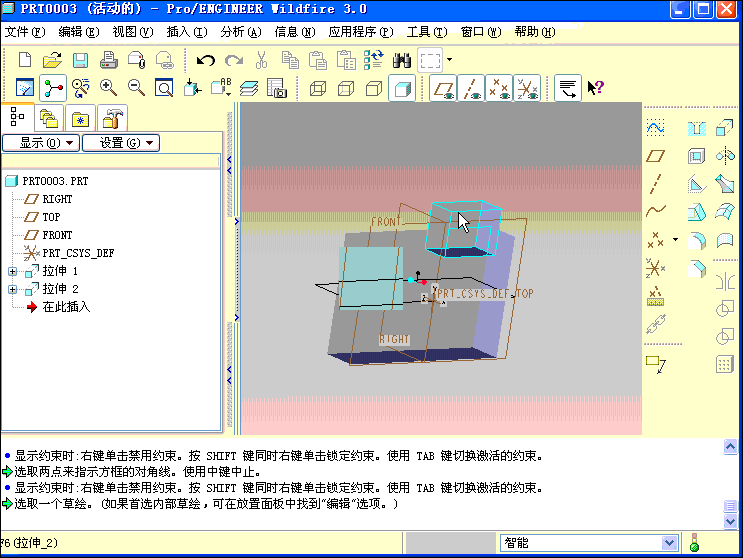The width and height of the screenshot is (743, 558).
Task: Switch to the model tree tab
Action: (x=17, y=117)
